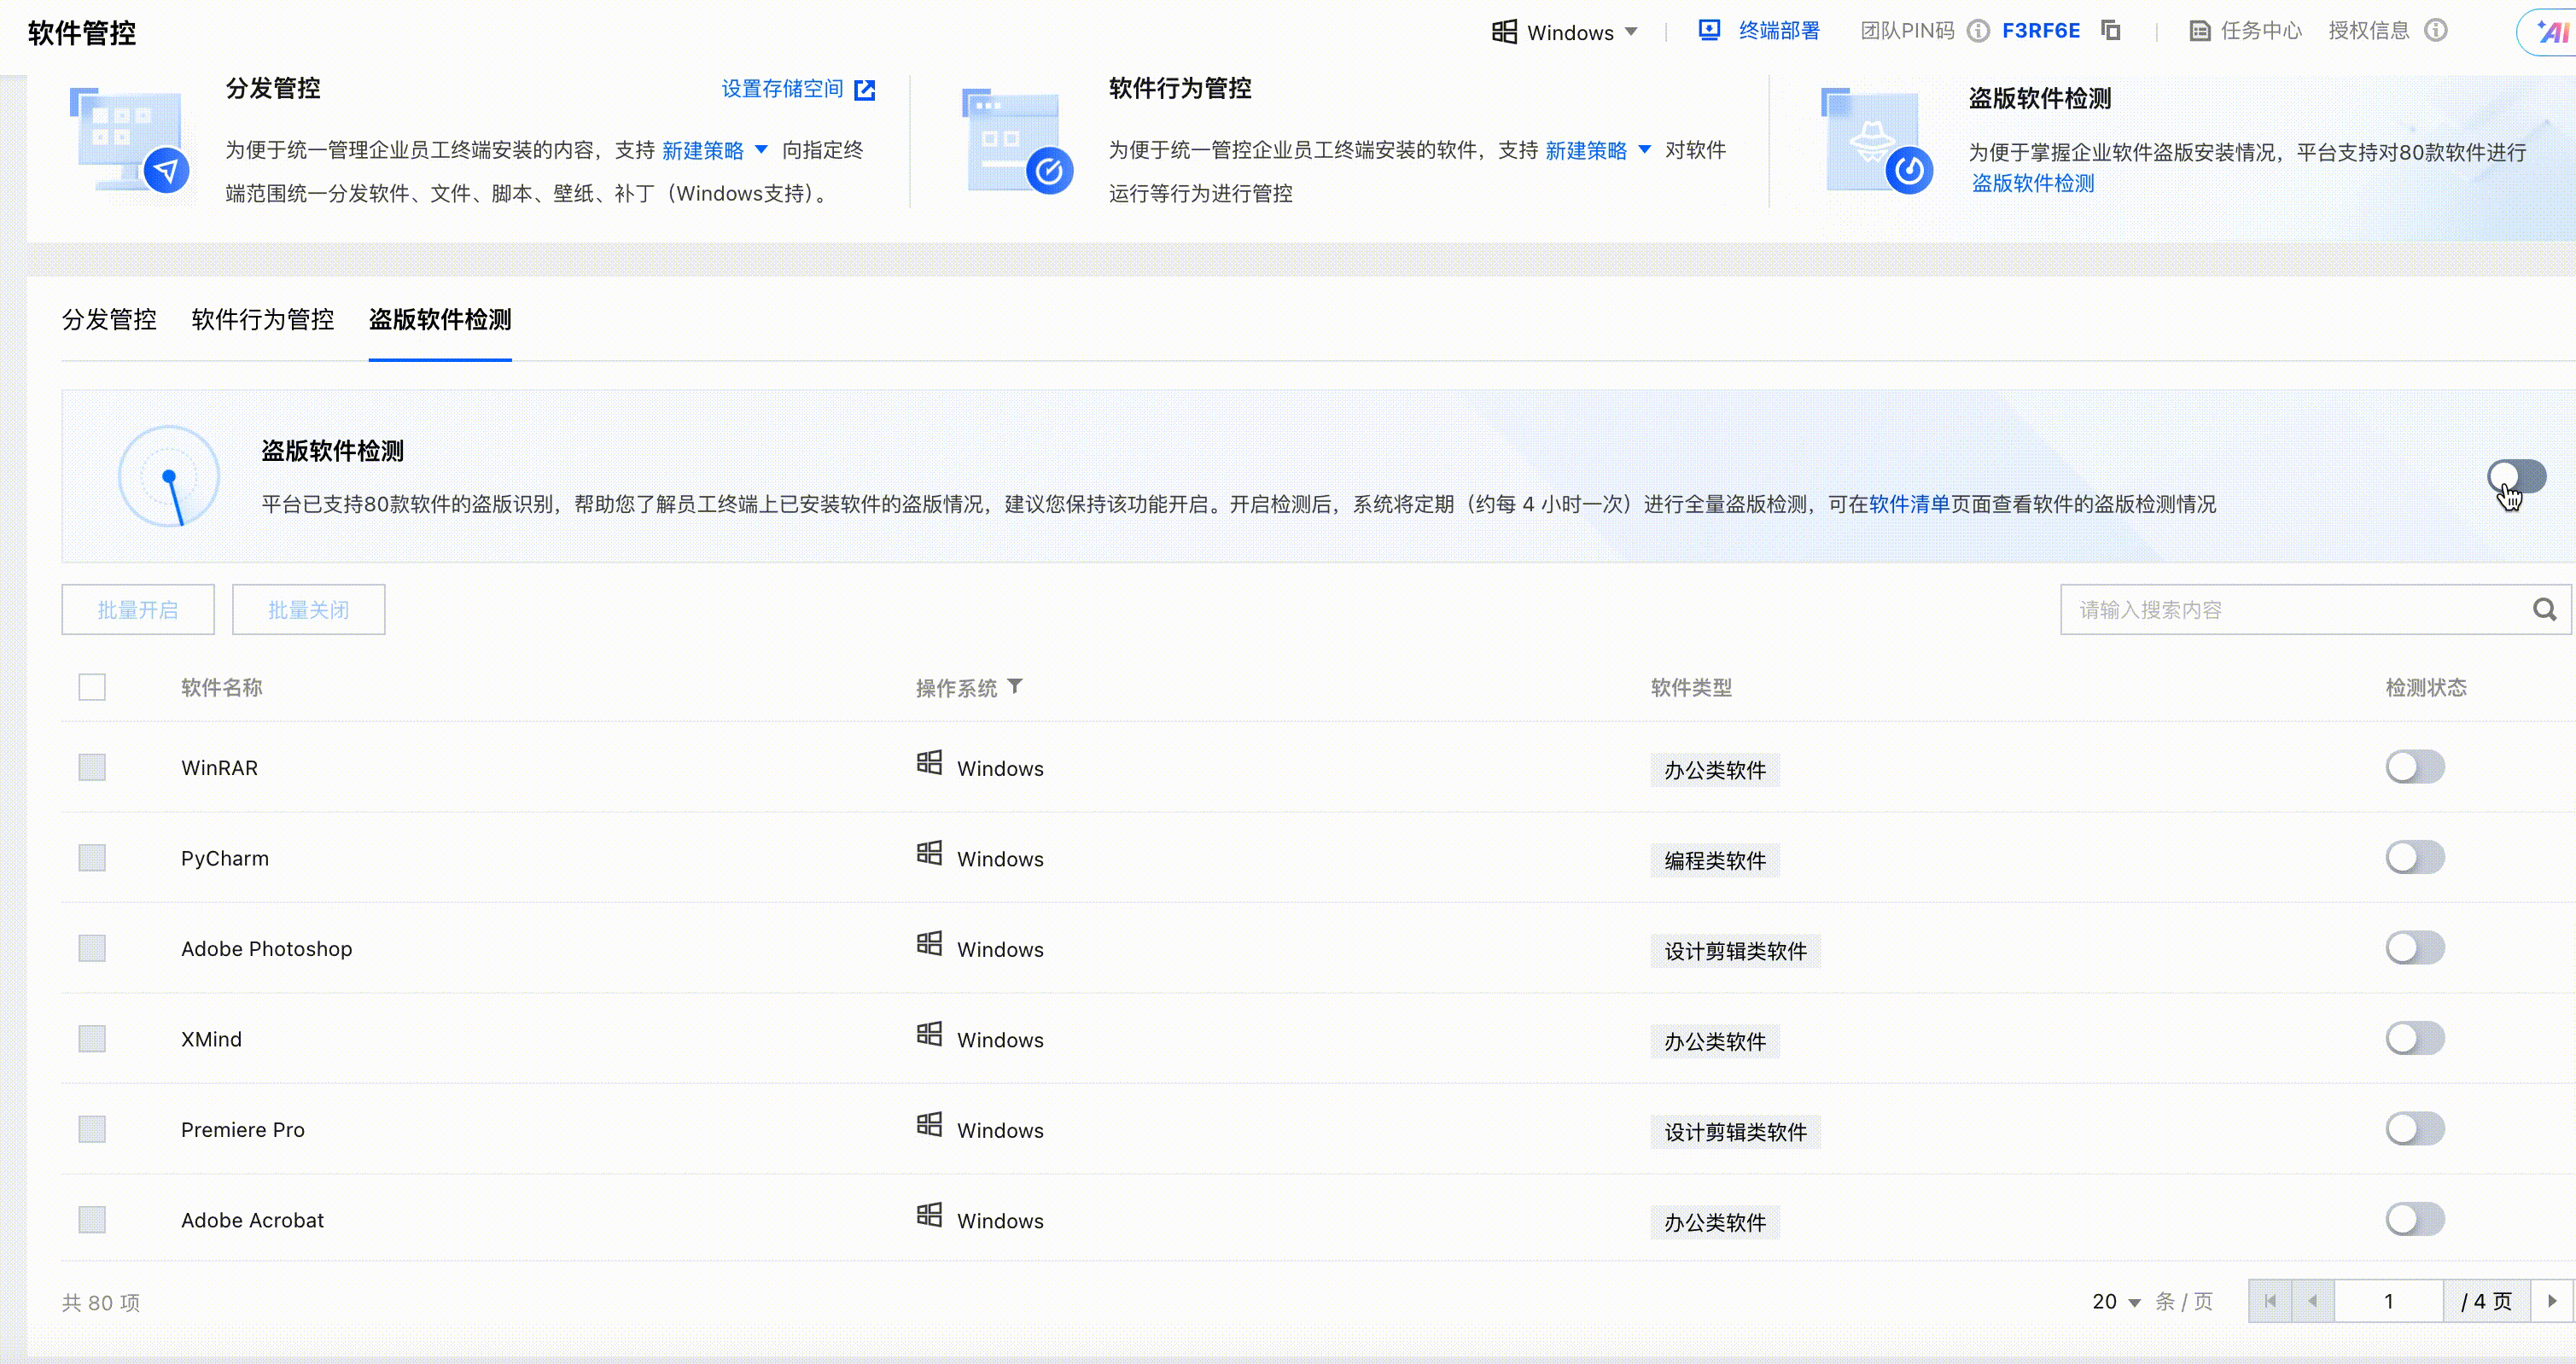Image resolution: width=2576 pixels, height=1364 pixels.
Task: Switch to the 分发管控 tab
Action: 109,320
